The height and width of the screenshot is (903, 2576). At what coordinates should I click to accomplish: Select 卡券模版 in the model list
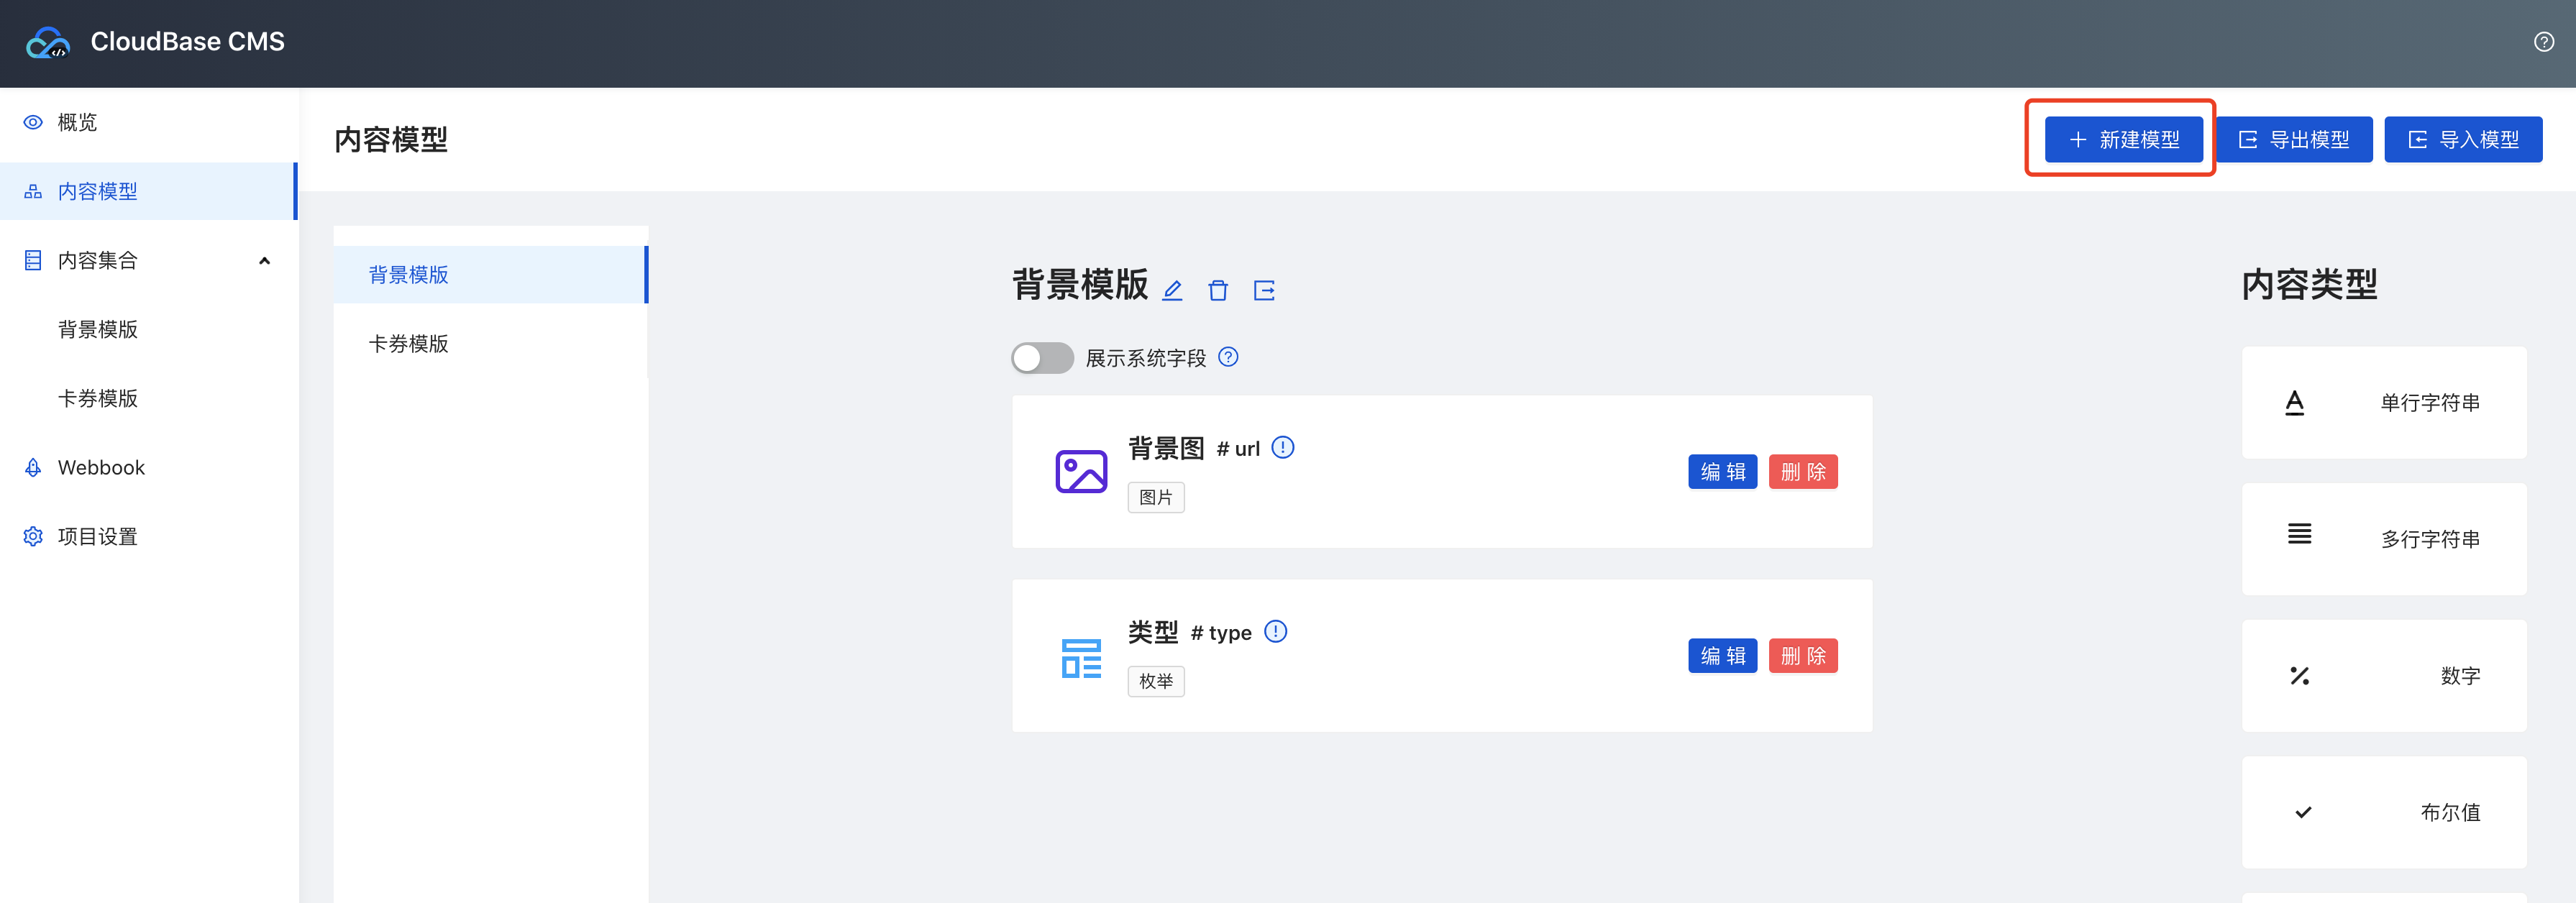[408, 343]
